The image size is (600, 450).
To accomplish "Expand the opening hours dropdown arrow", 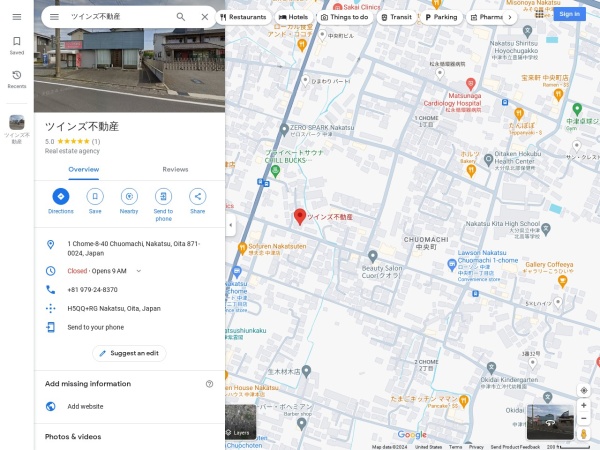I will click(139, 271).
